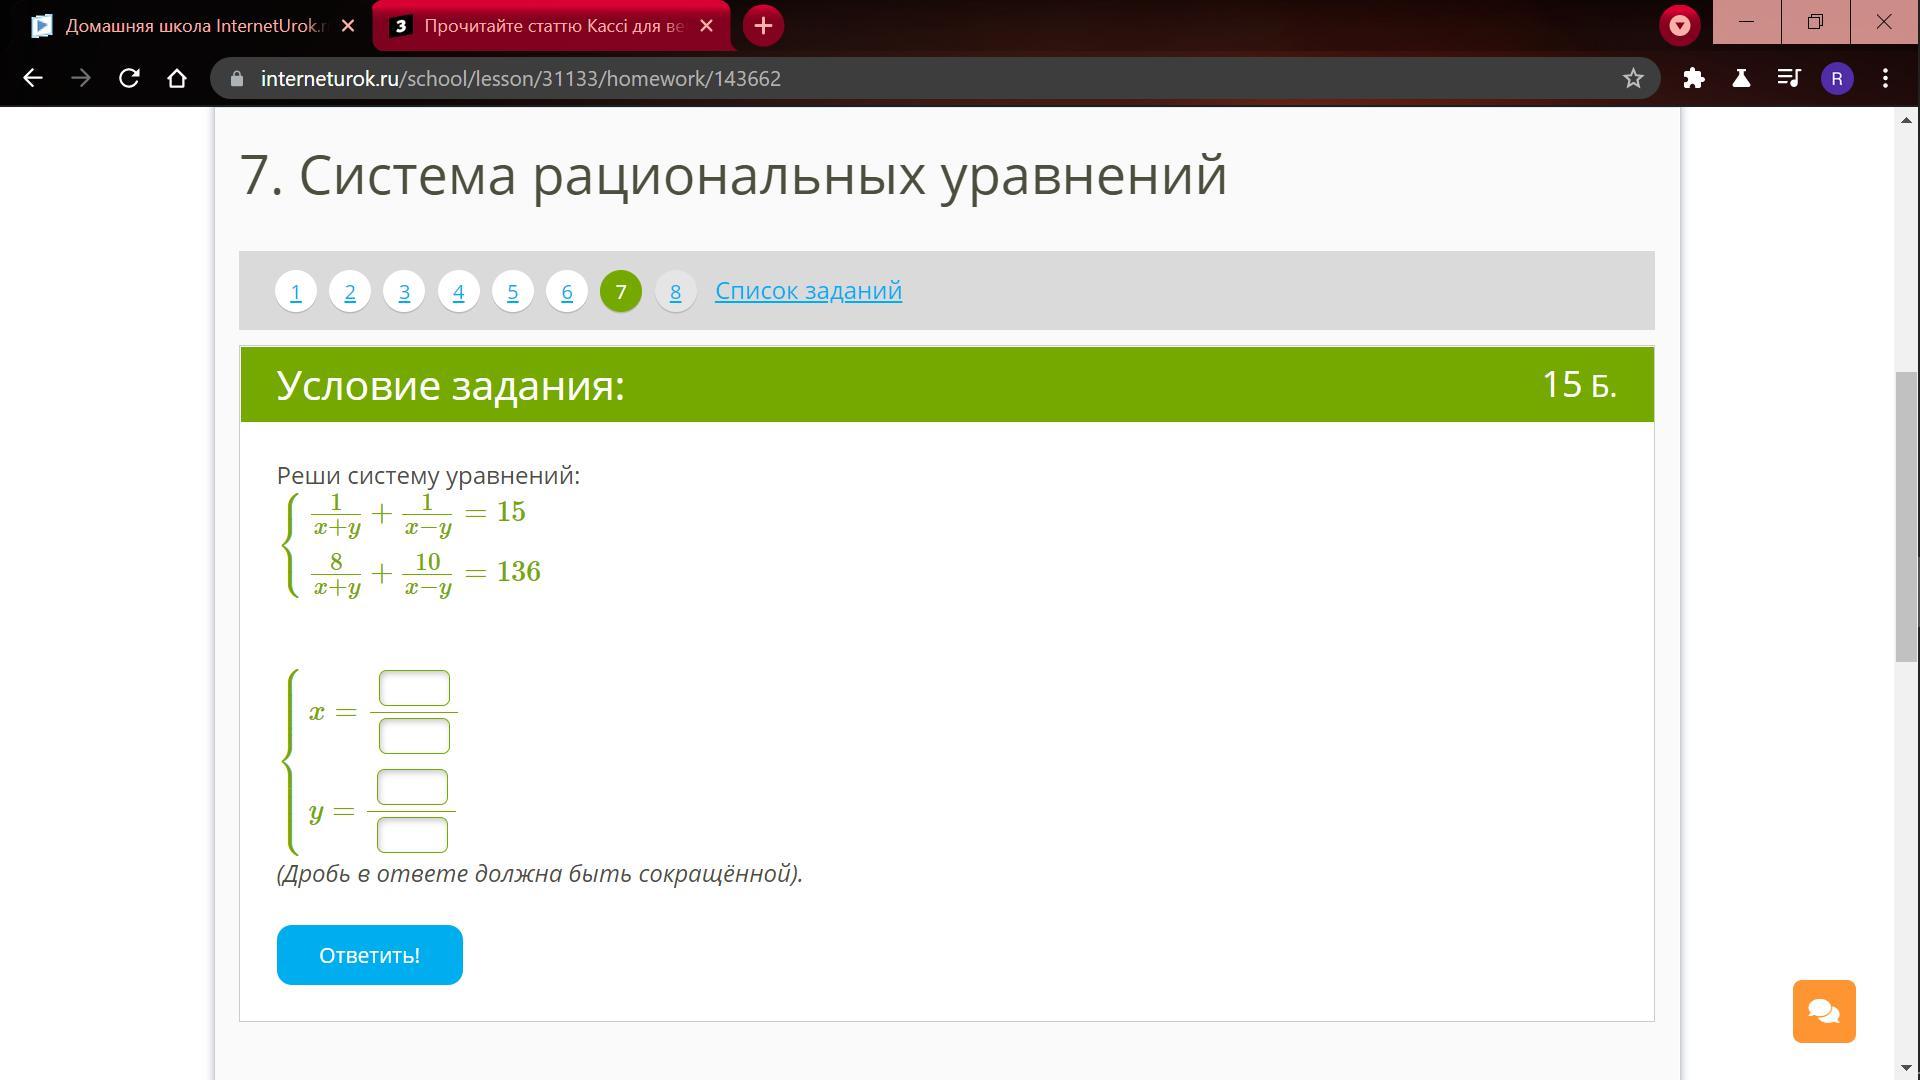The width and height of the screenshot is (1920, 1080).
Task: Select task number 3 circle
Action: pos(404,292)
